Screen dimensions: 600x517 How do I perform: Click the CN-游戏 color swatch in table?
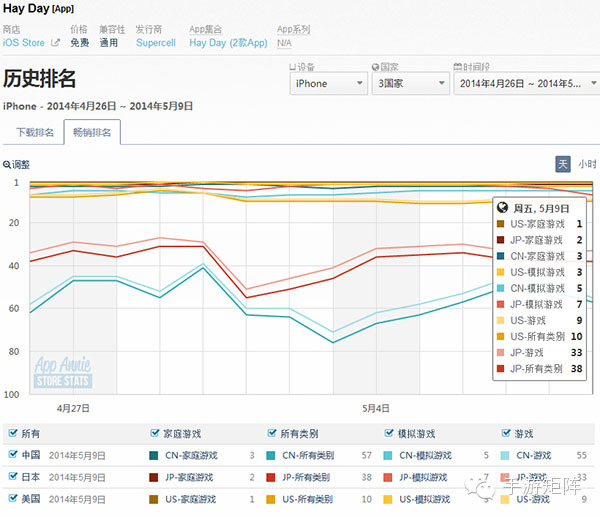click(505, 455)
